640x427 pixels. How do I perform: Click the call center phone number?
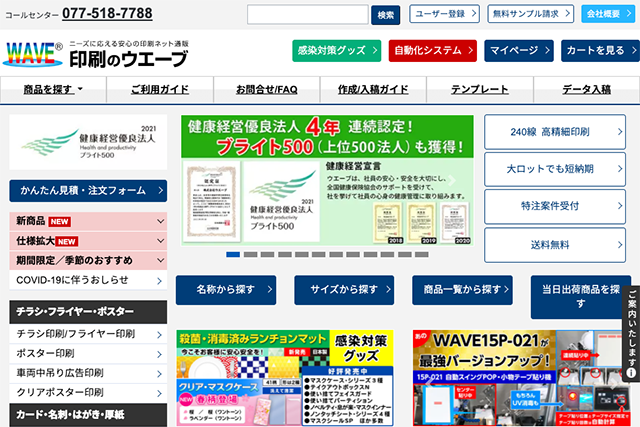[x=107, y=13]
